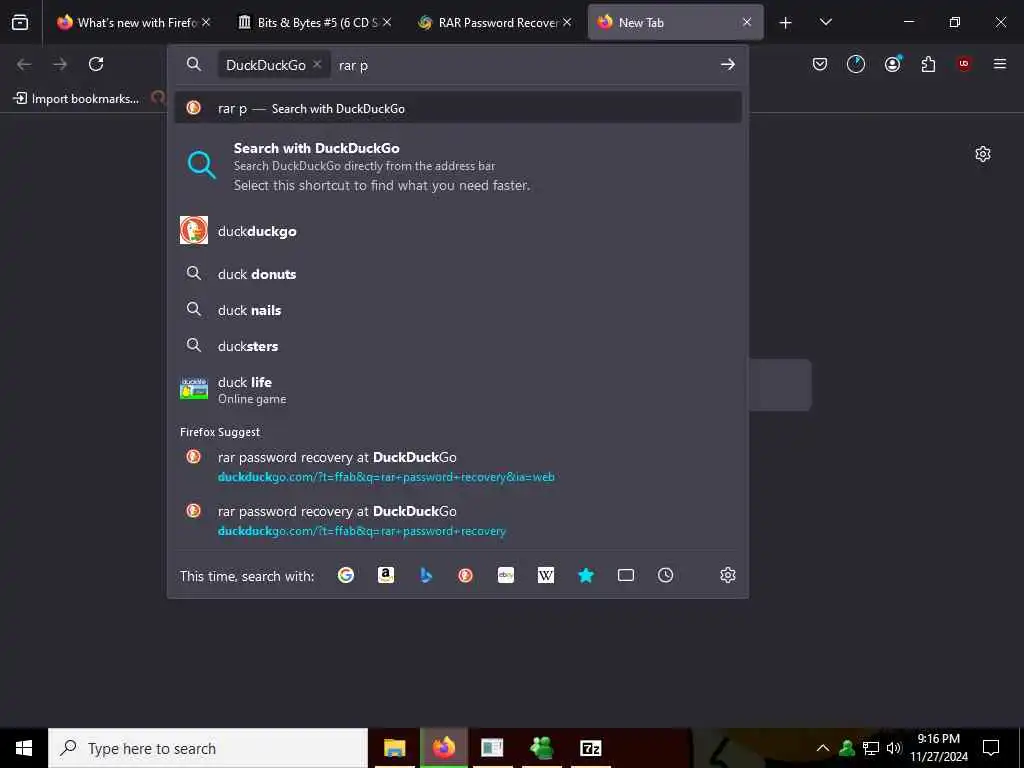Open the New Tab page settings gear
The height and width of the screenshot is (768, 1024).
coord(983,154)
